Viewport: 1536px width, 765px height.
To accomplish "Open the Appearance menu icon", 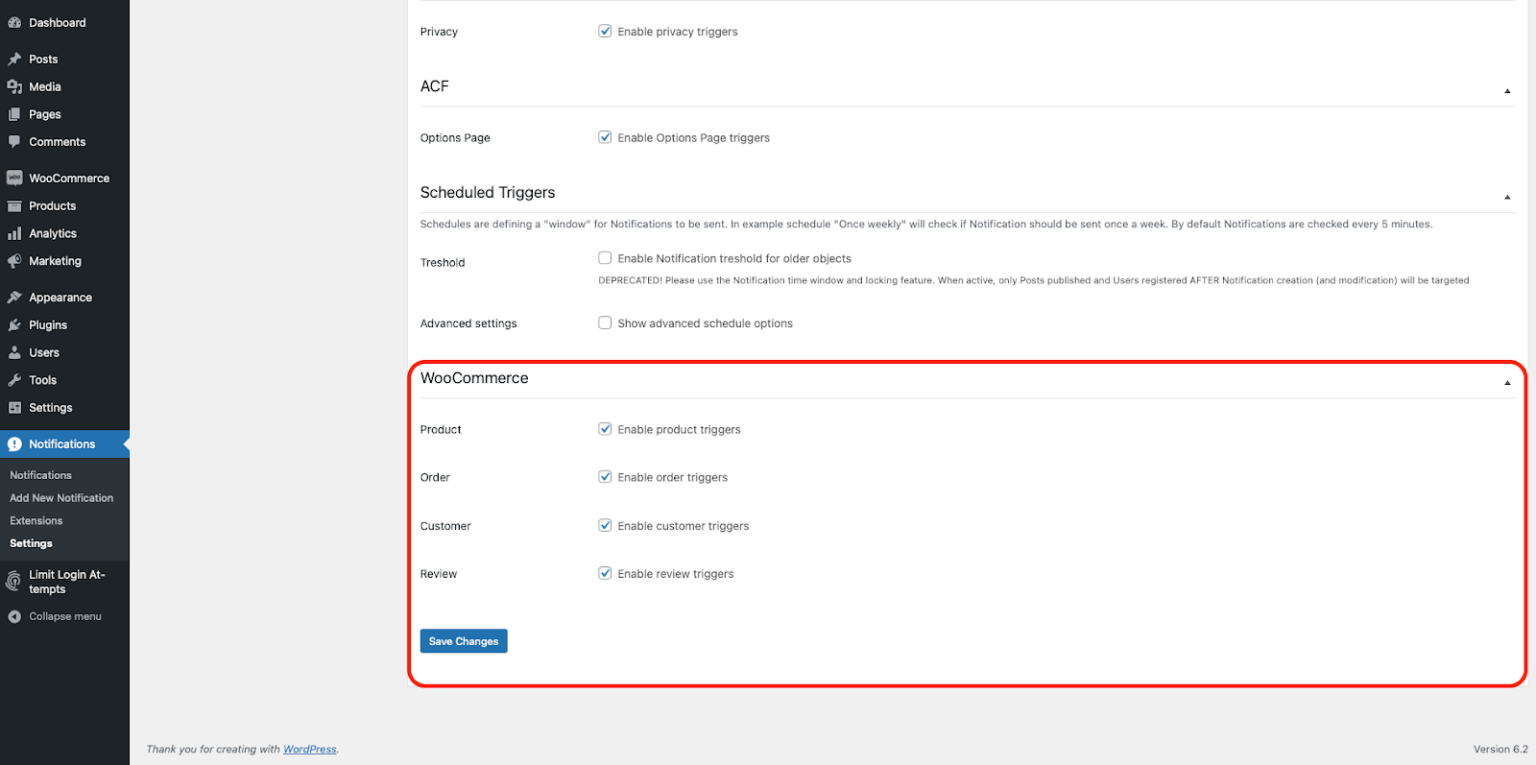I will pos(14,296).
